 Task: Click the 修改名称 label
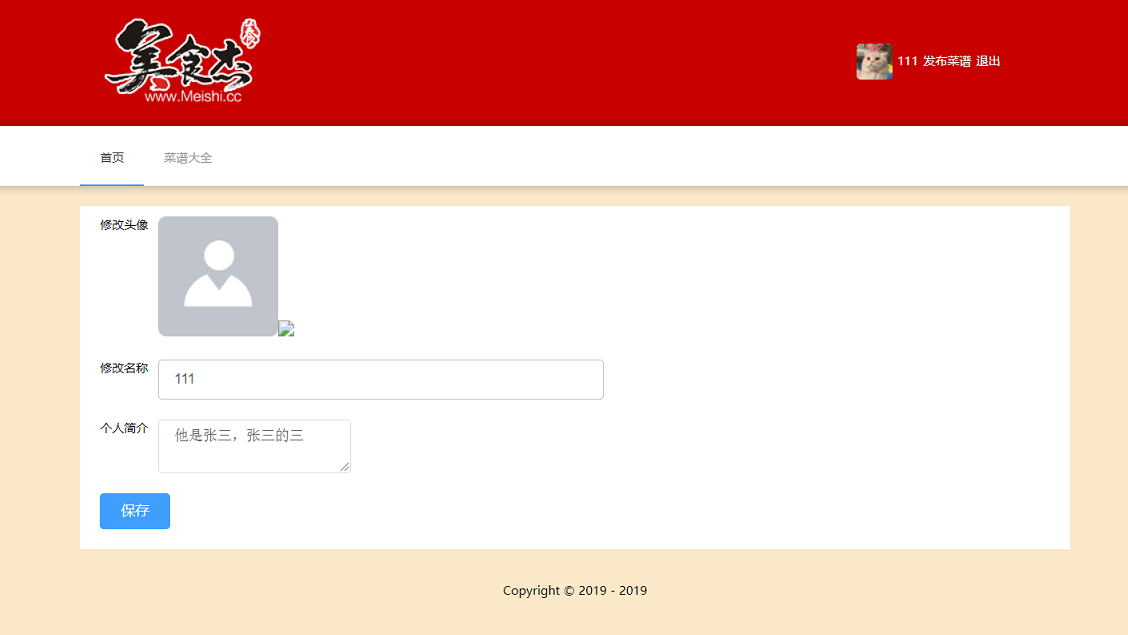pyautogui.click(x=124, y=368)
